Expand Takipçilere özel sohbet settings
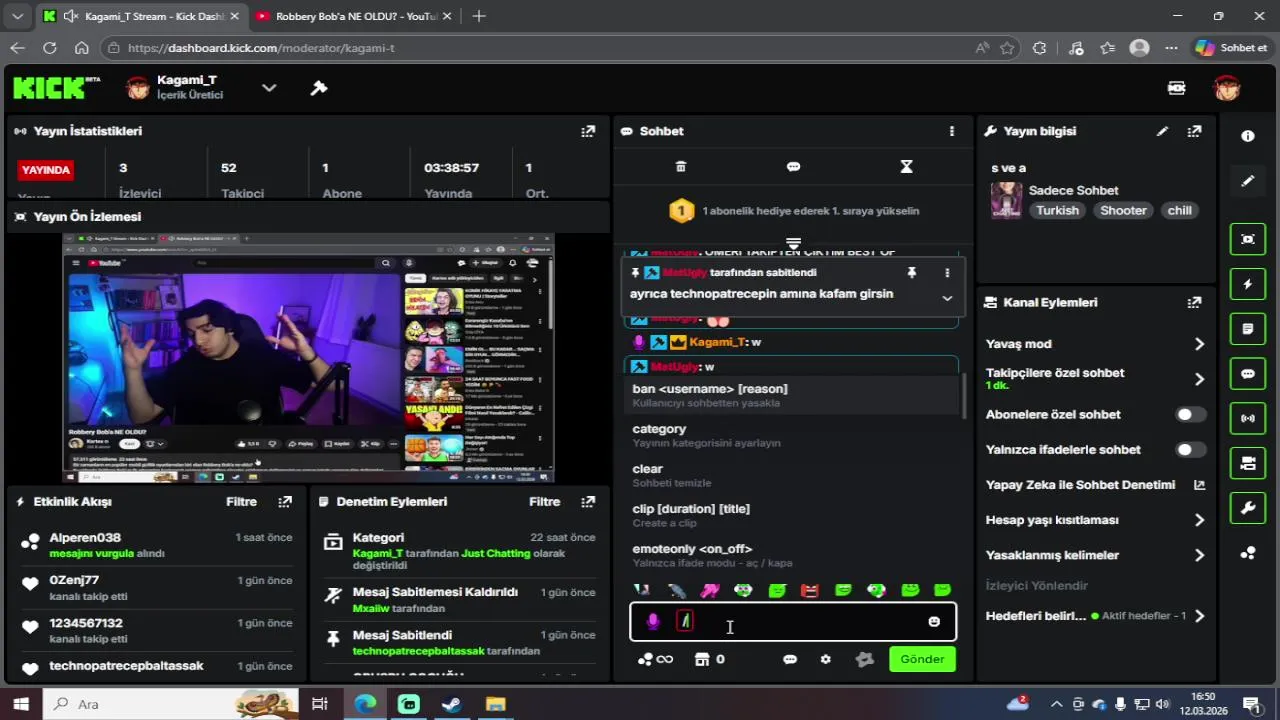 point(1198,379)
